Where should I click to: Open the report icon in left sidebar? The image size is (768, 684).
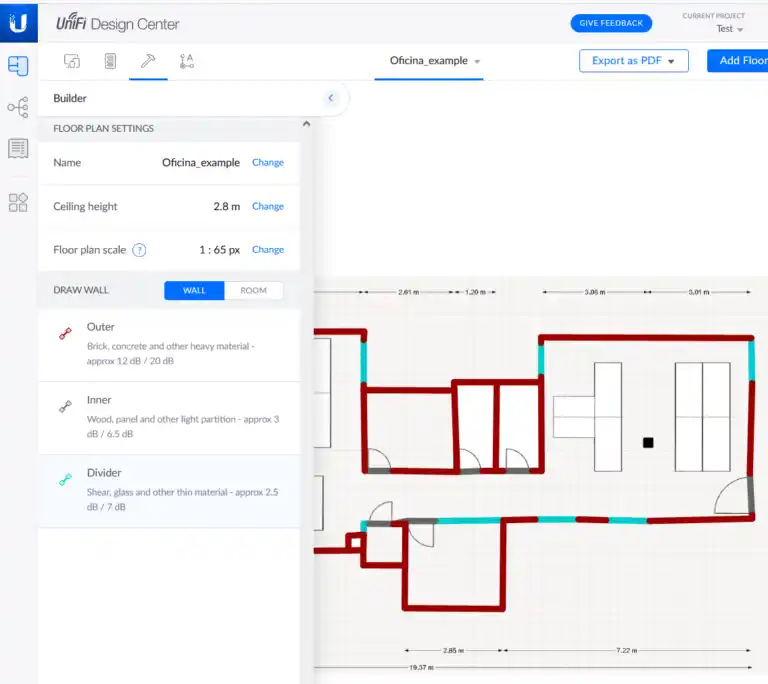[18, 149]
